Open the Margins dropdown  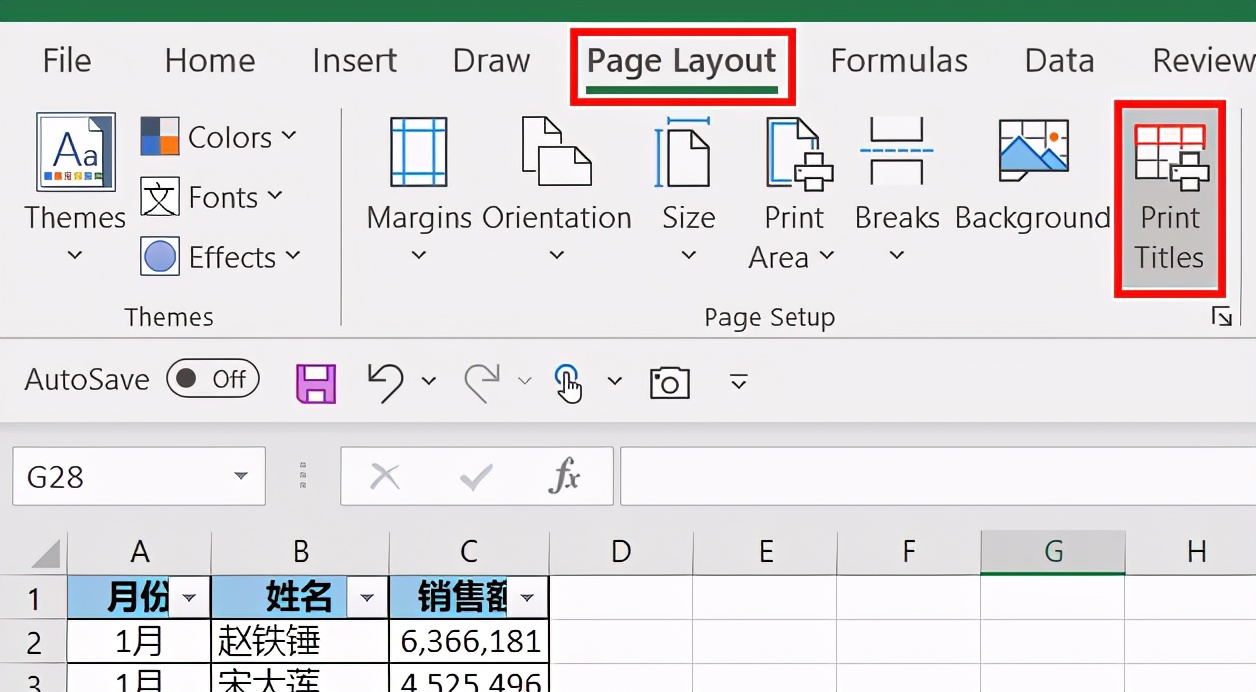click(x=419, y=190)
